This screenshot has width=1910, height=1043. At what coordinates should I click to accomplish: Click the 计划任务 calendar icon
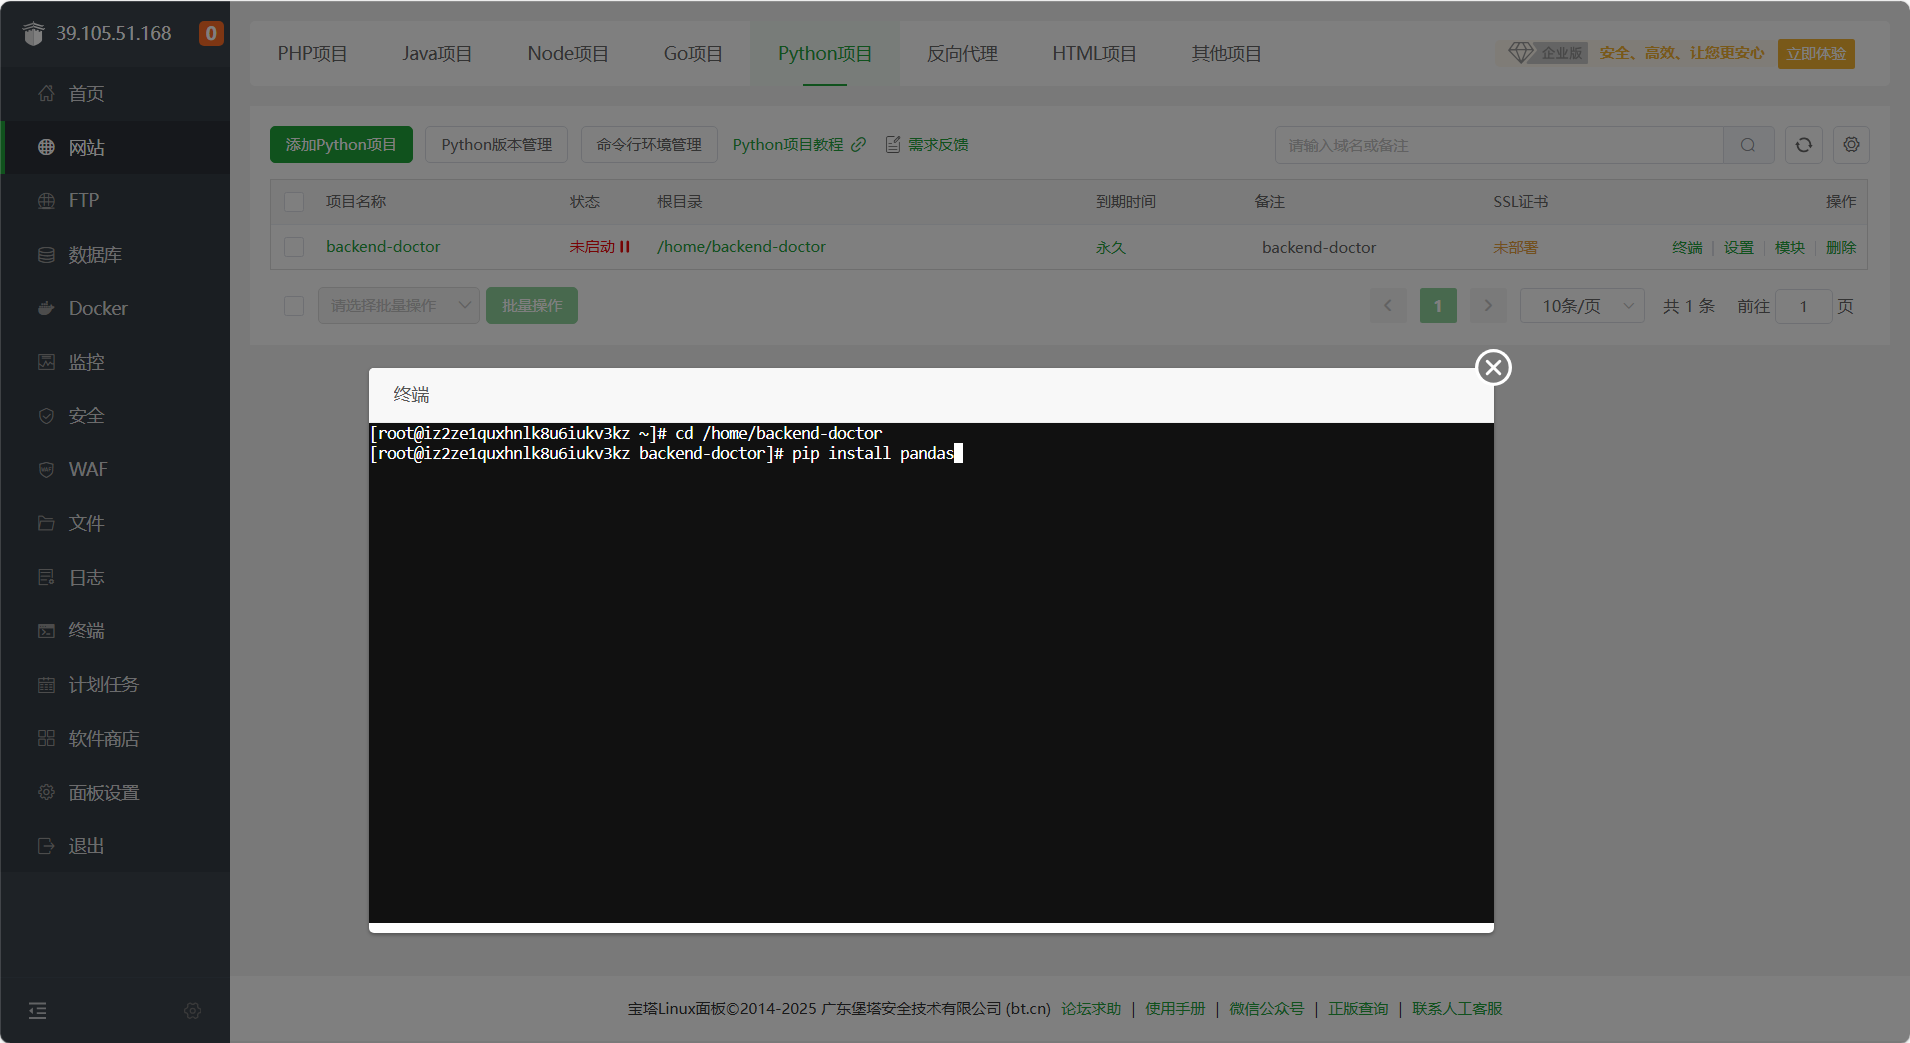46,685
